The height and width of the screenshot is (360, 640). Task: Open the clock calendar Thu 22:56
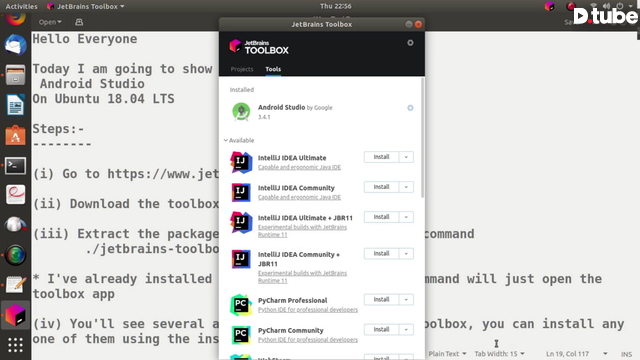pos(336,6)
